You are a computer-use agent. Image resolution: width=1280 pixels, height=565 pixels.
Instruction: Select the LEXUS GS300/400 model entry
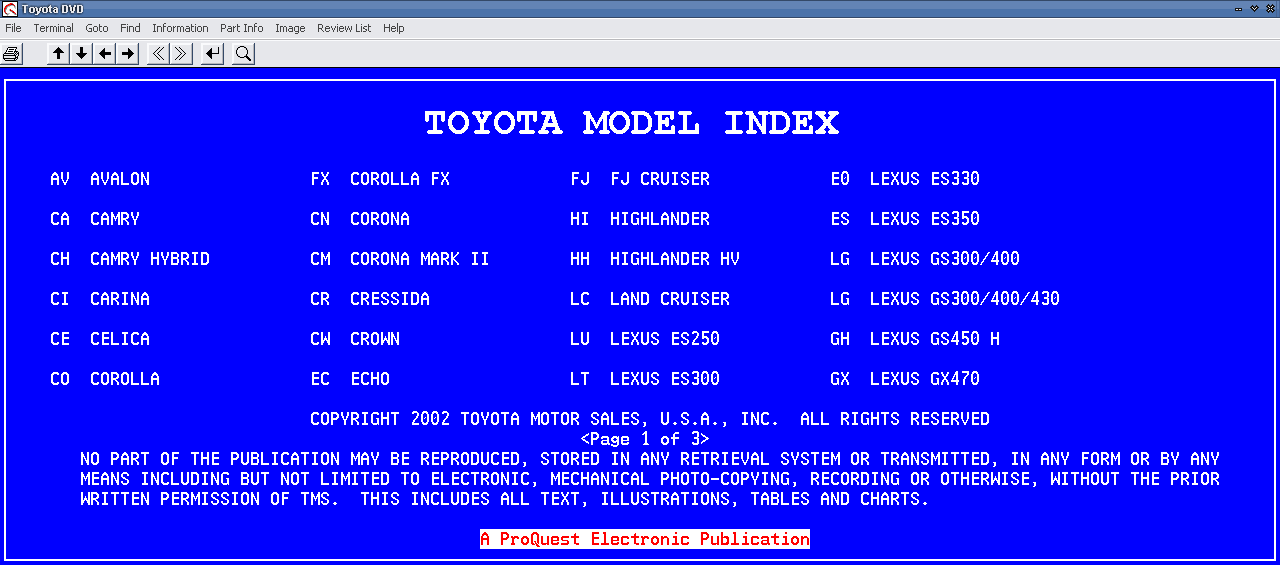click(925, 259)
